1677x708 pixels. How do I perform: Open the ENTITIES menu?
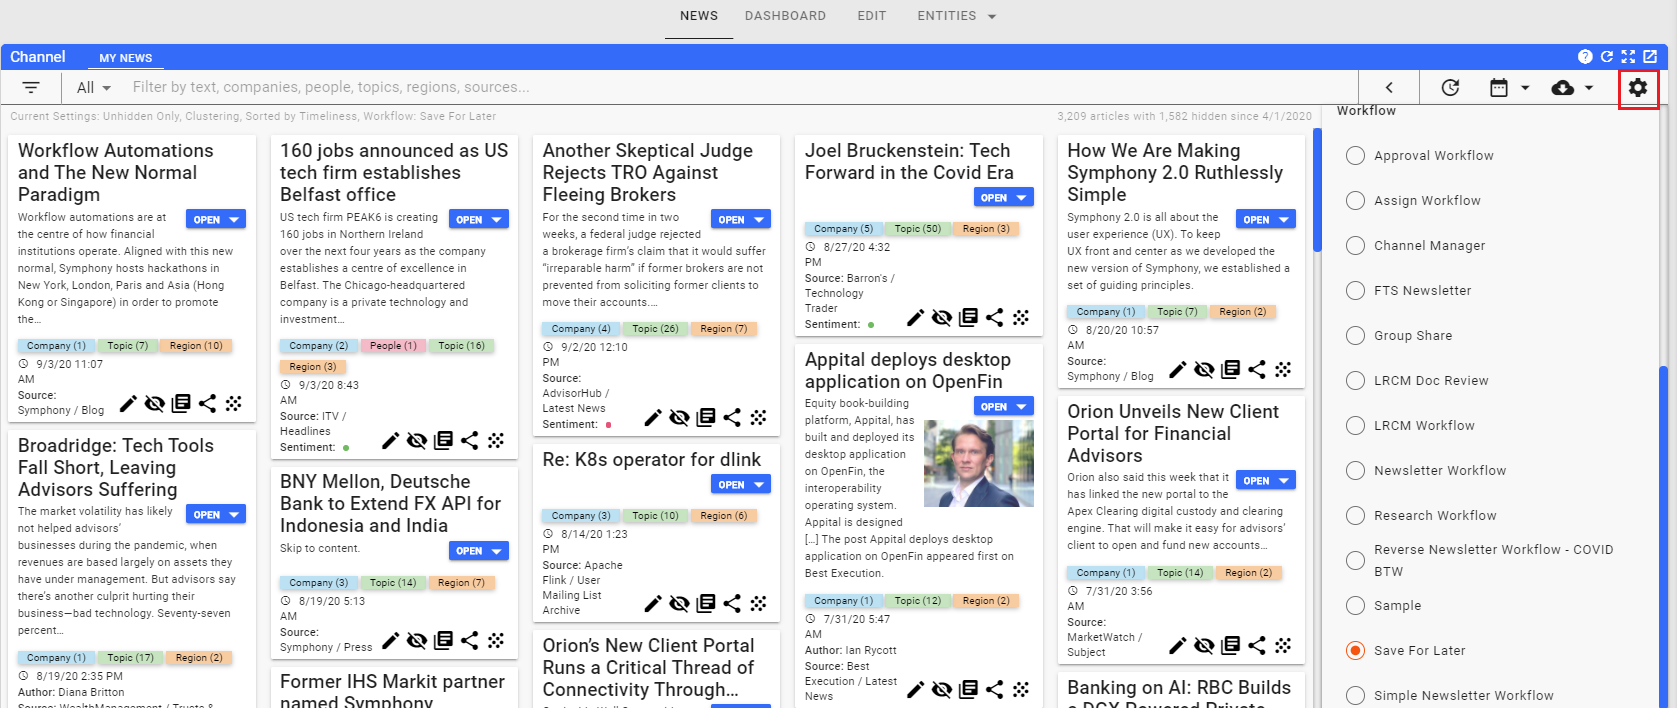pos(957,16)
